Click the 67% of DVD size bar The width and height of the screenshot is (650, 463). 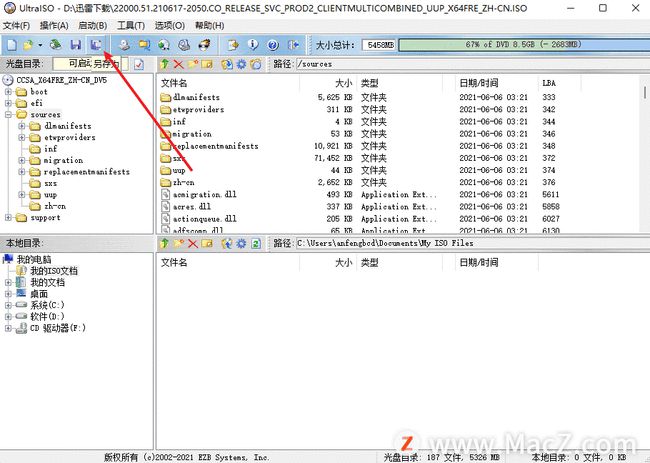[524, 45]
